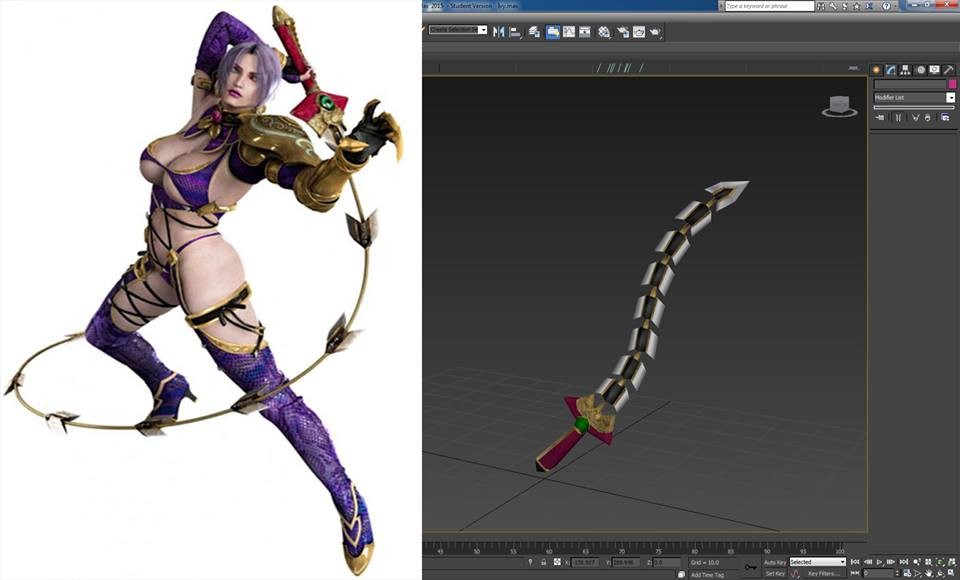Switch to the Motion panel tab

[x=920, y=70]
